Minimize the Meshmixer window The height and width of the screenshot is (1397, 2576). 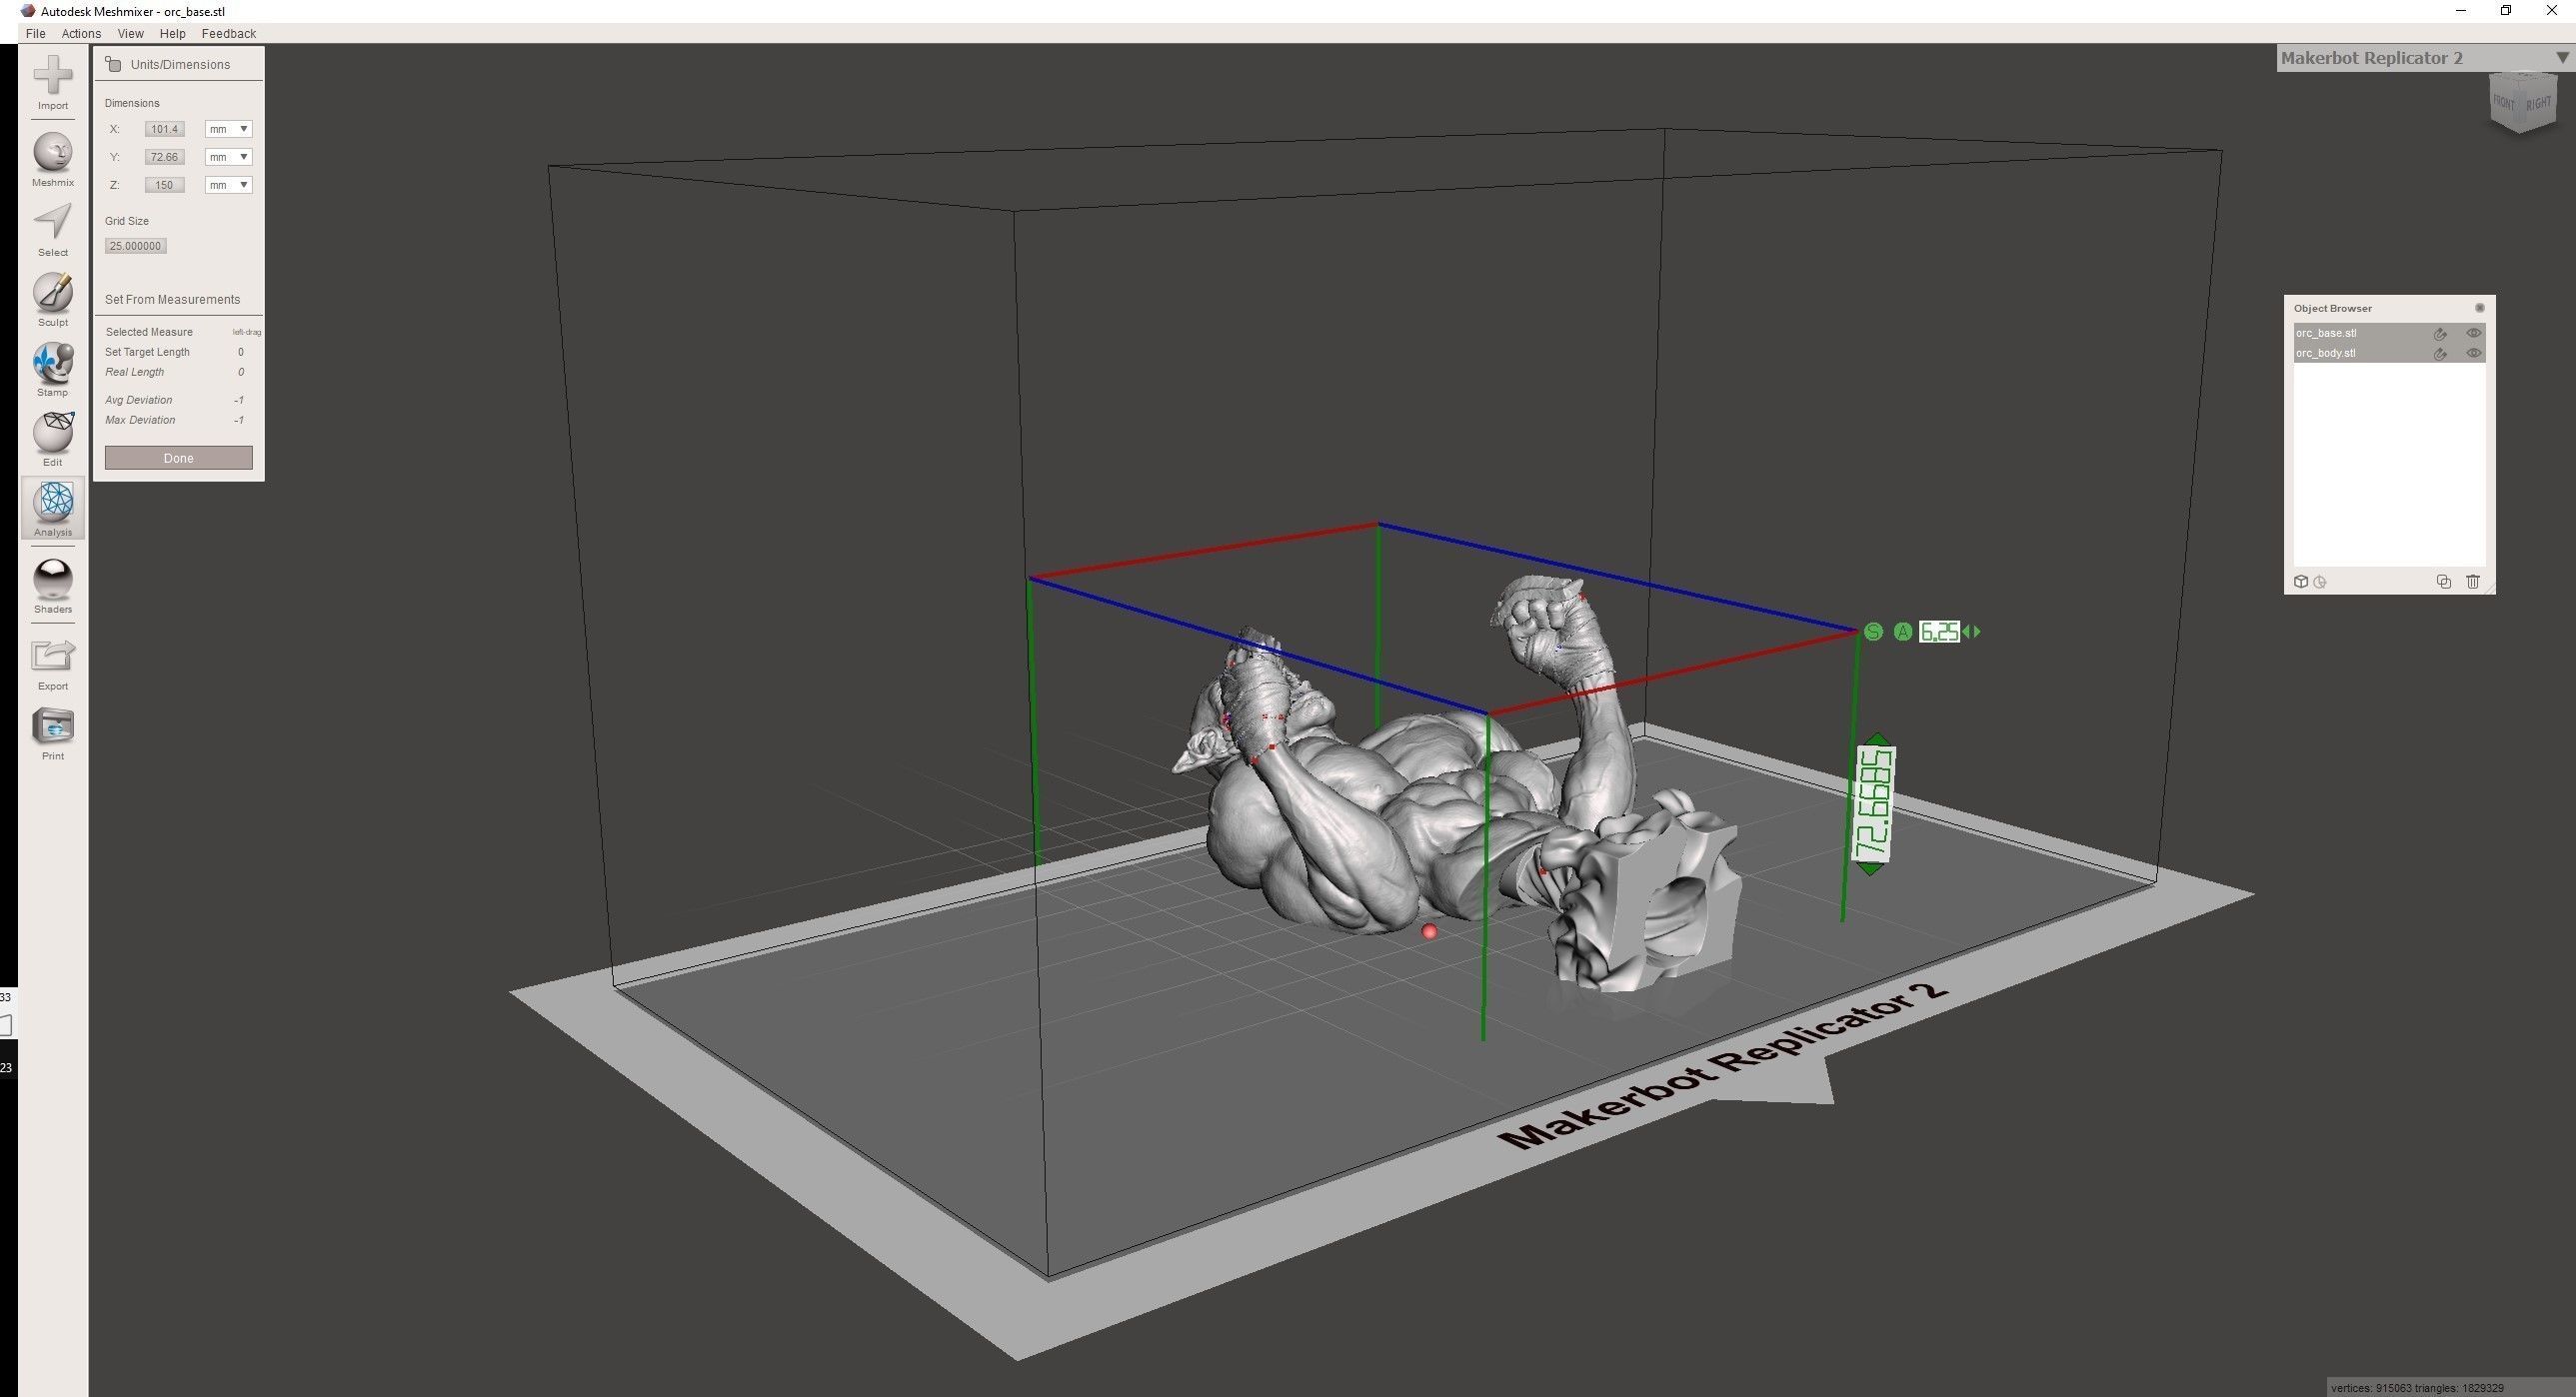click(2461, 11)
